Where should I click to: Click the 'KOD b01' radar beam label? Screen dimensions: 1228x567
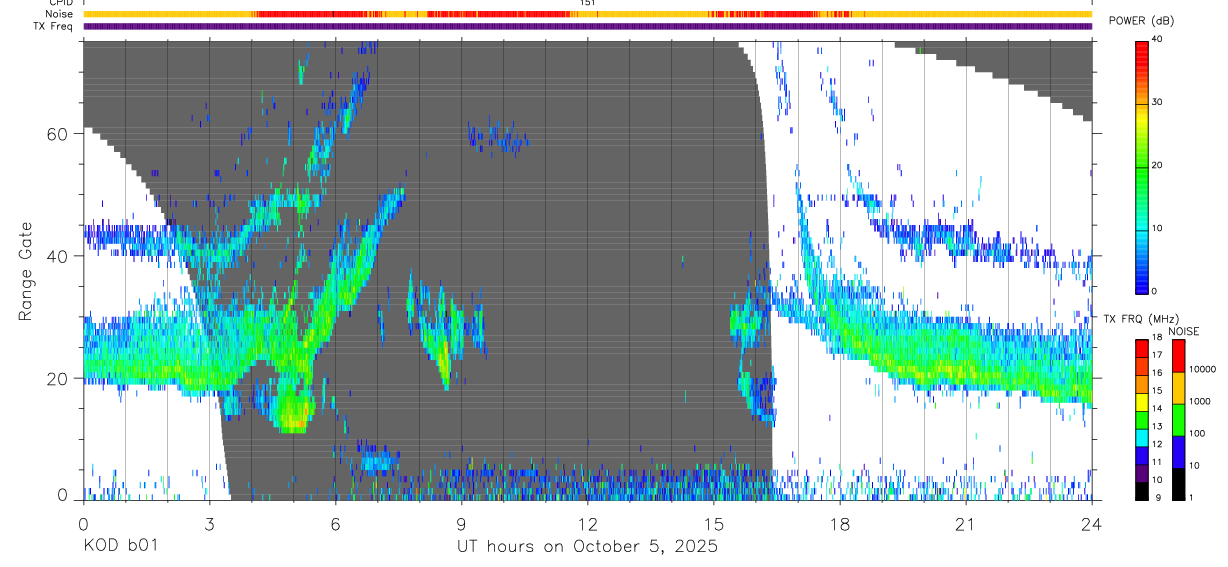click(120, 547)
